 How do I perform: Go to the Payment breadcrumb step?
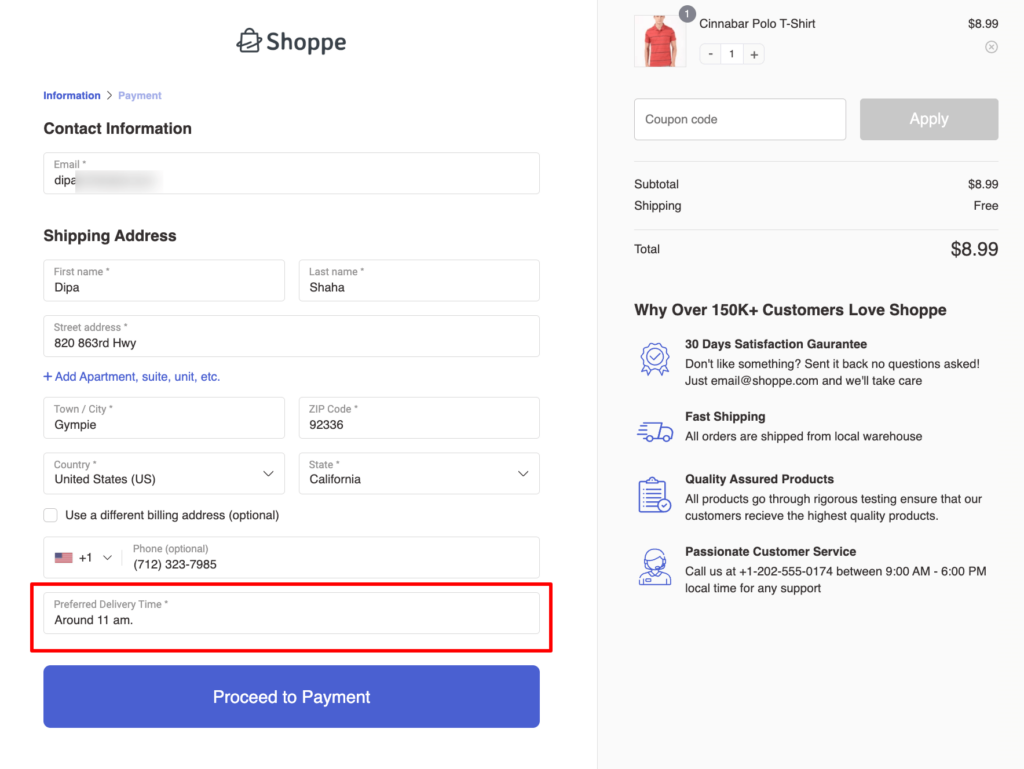click(x=140, y=95)
